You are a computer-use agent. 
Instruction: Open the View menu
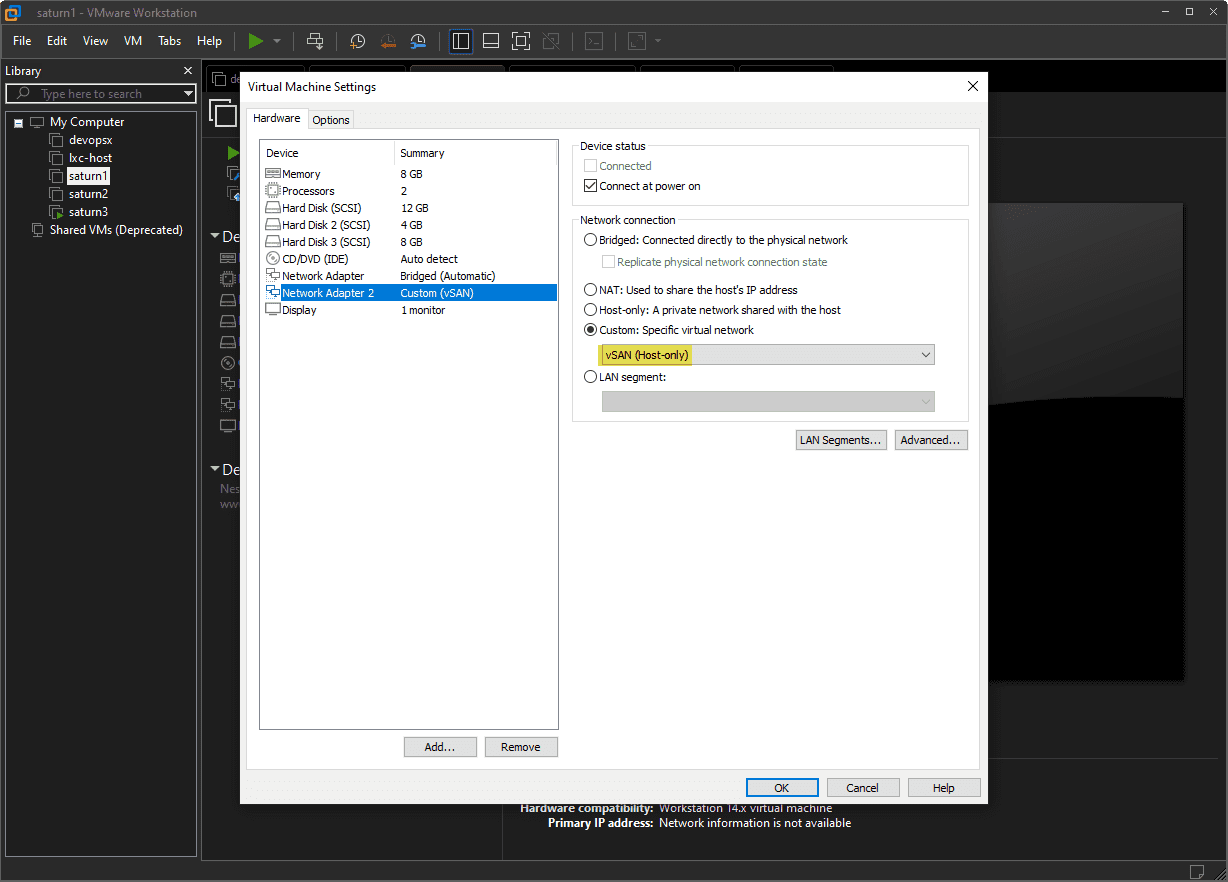click(x=95, y=41)
